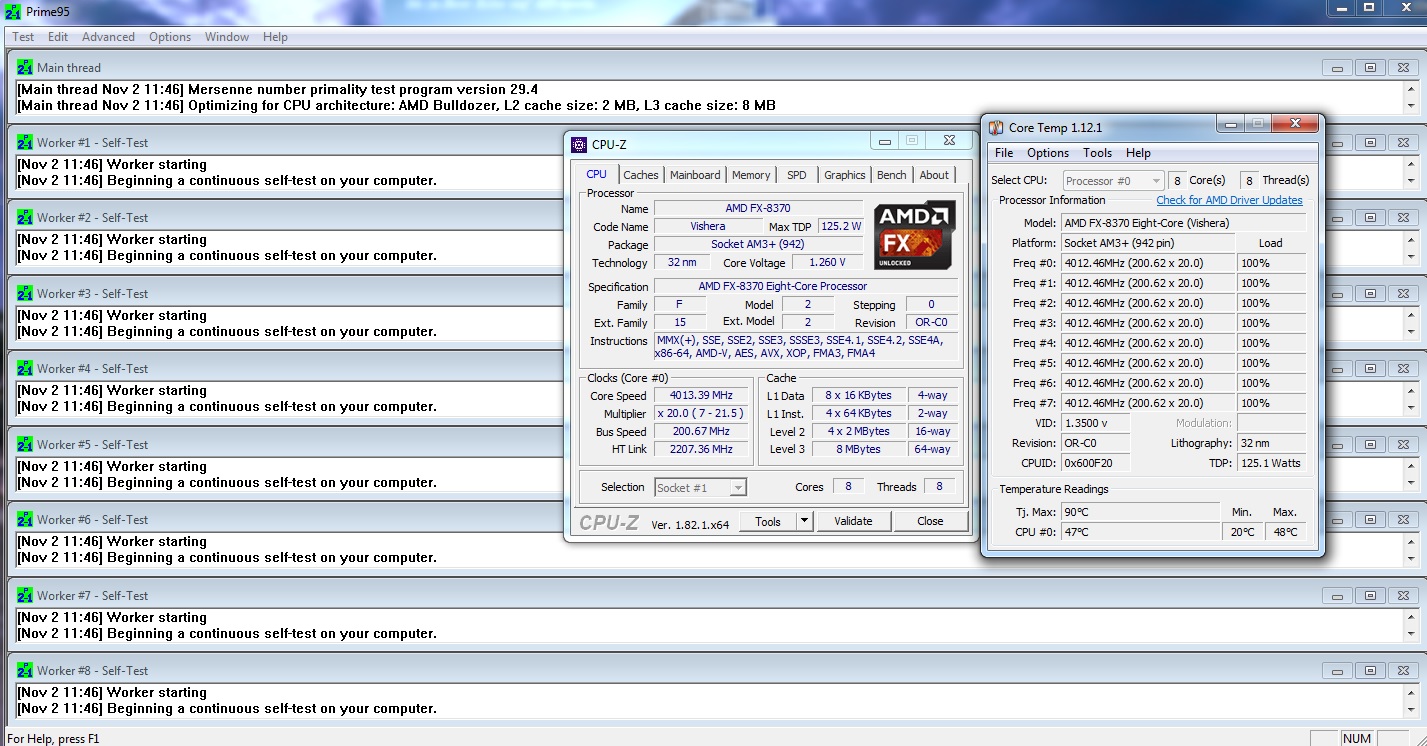Switch to the Memory tab in CPU-Z

(x=751, y=175)
